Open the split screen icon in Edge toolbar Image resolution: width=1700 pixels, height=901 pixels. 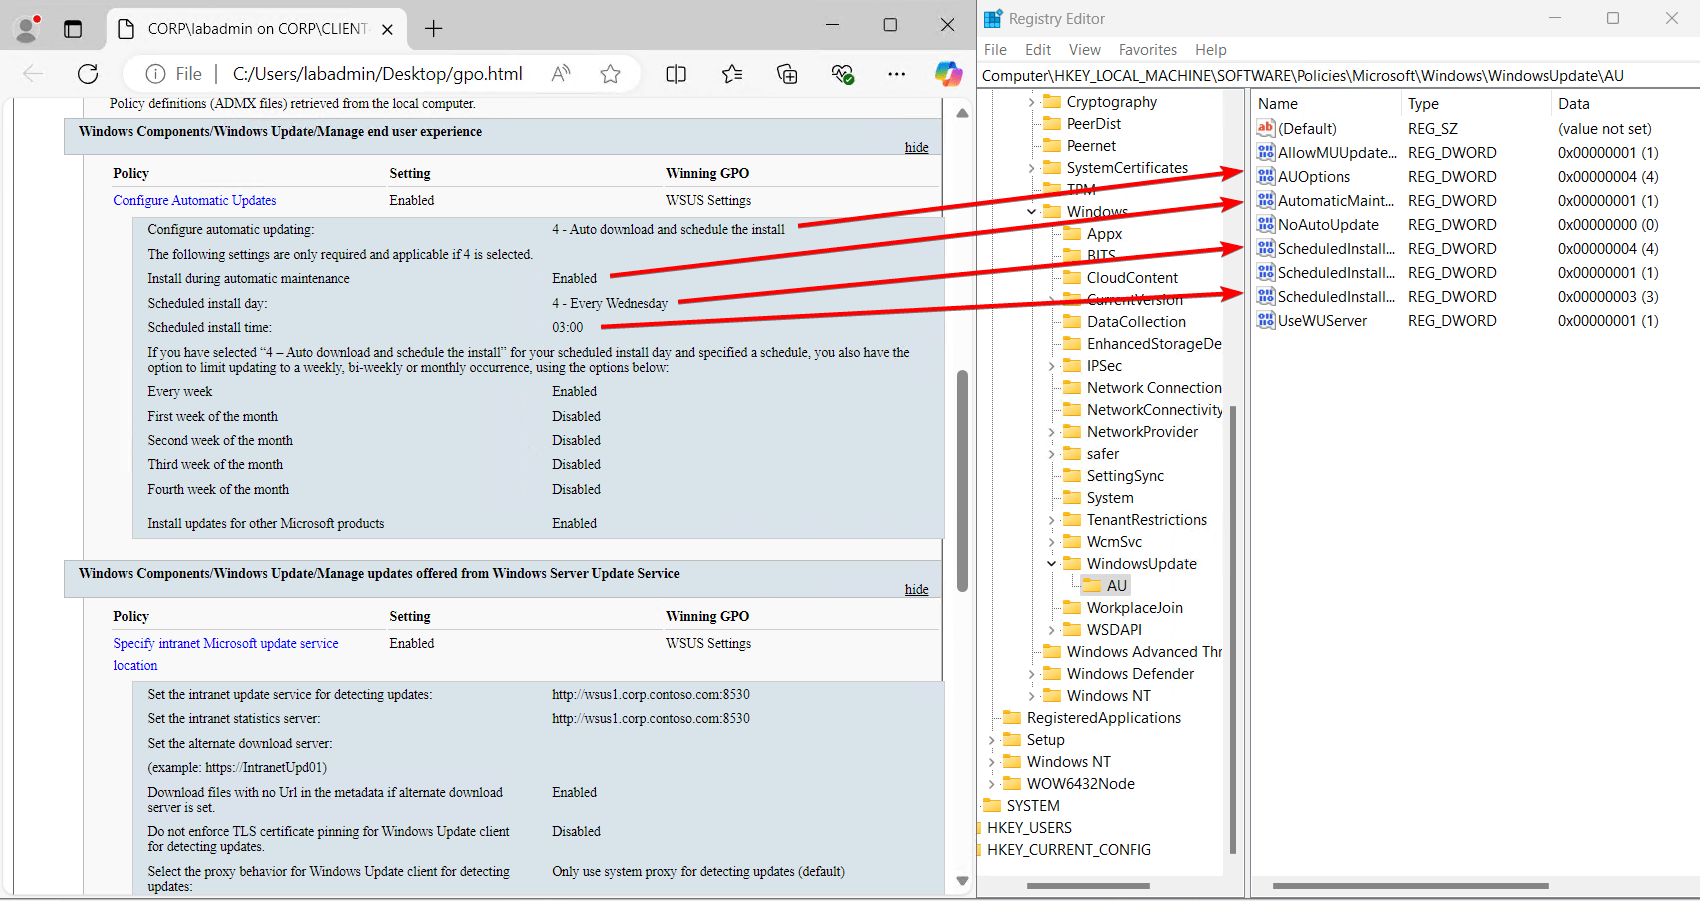(676, 73)
